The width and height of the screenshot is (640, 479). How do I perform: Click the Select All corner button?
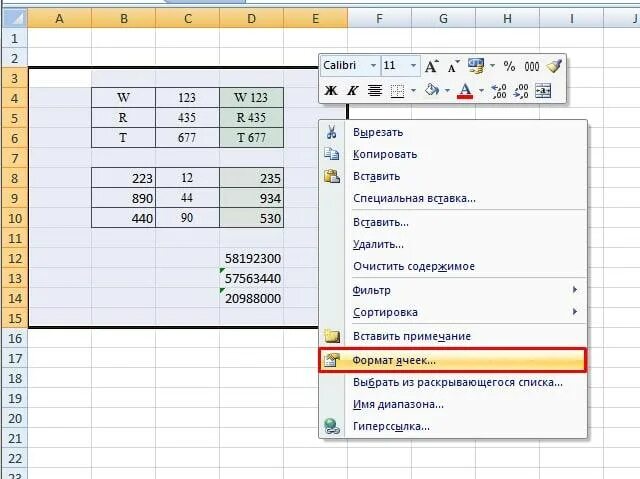[15, 18]
